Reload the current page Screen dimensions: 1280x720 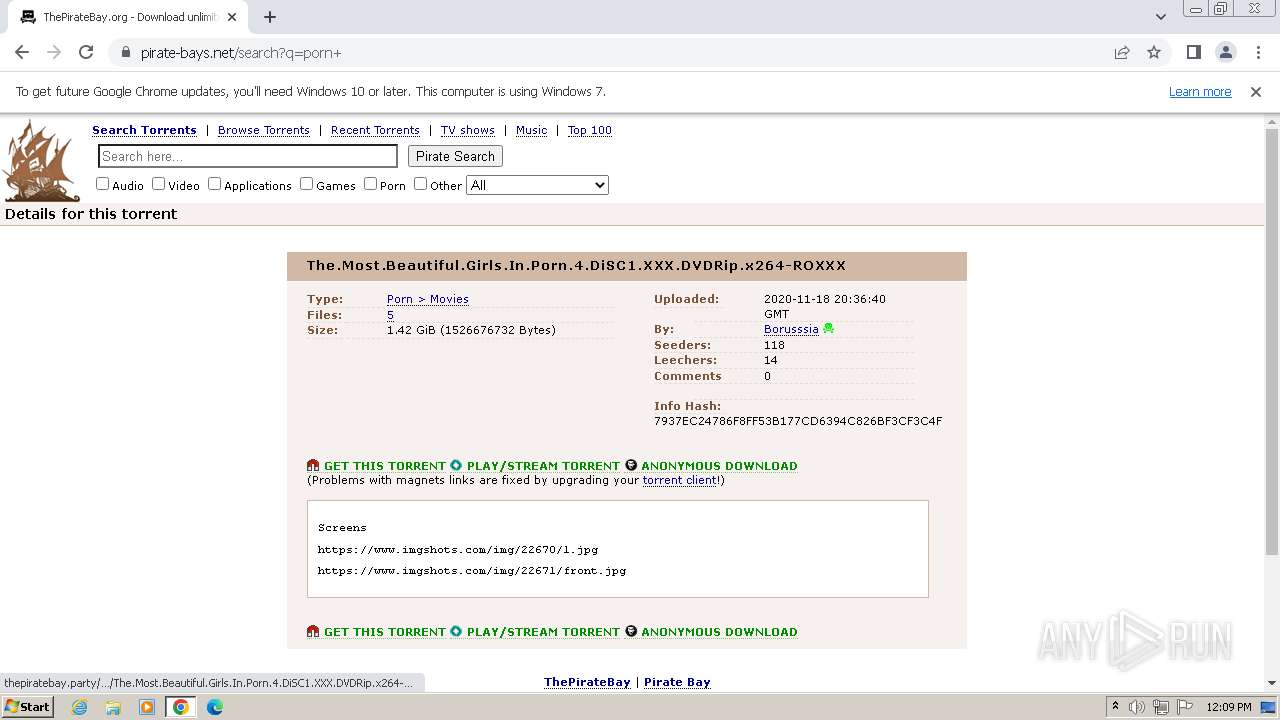click(86, 53)
